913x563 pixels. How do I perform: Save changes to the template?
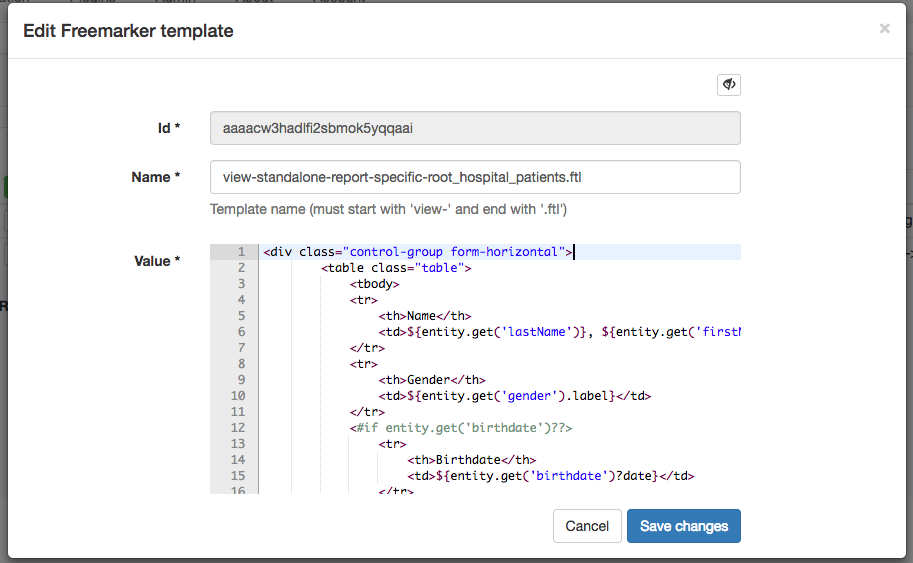(684, 526)
